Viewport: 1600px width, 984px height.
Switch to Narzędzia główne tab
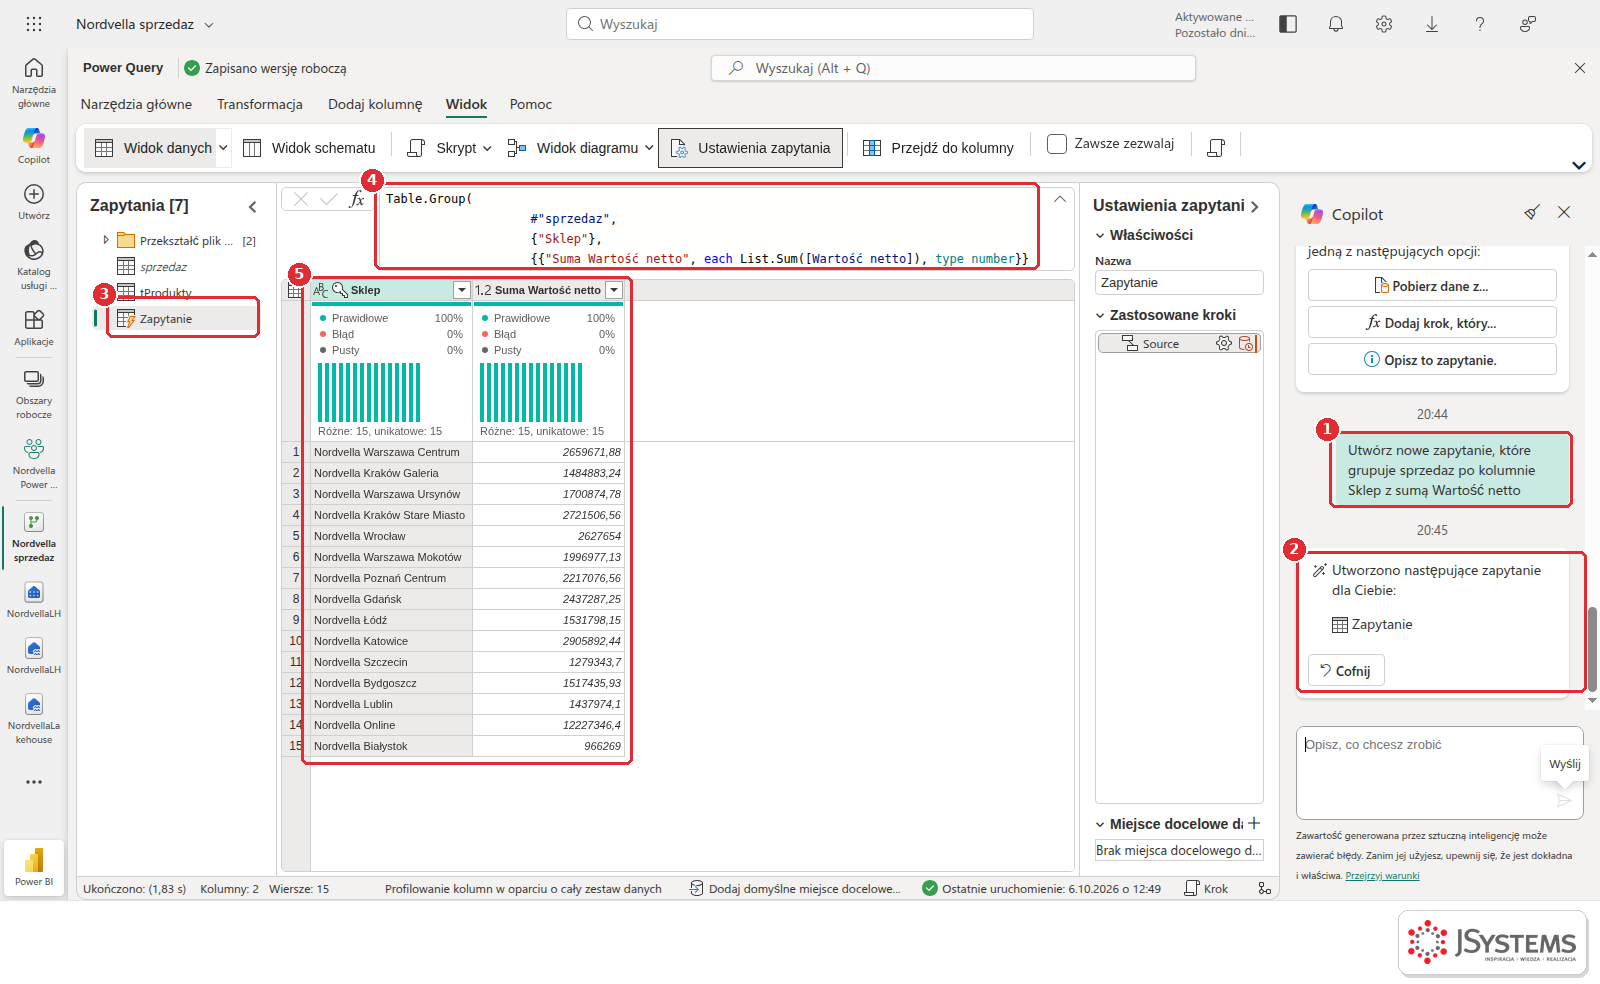136,104
